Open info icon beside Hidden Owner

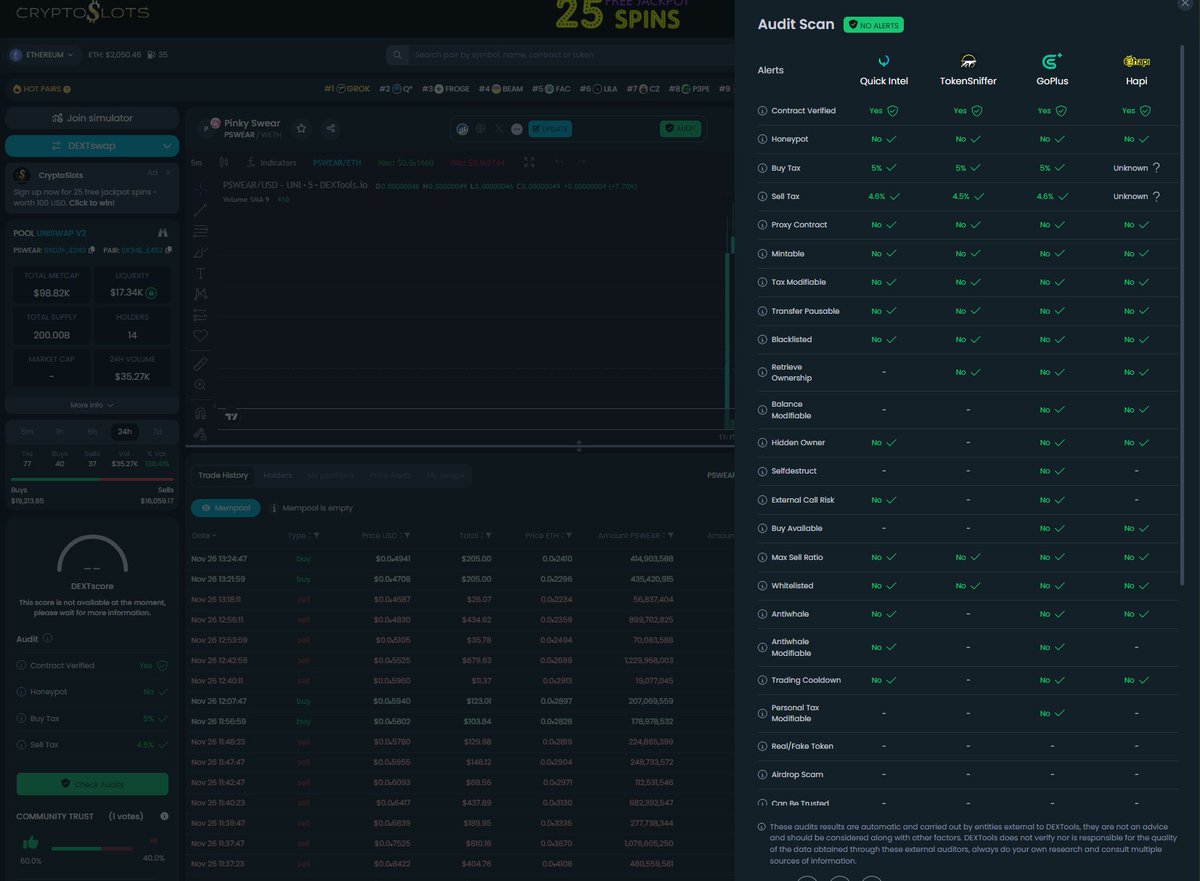[762, 442]
